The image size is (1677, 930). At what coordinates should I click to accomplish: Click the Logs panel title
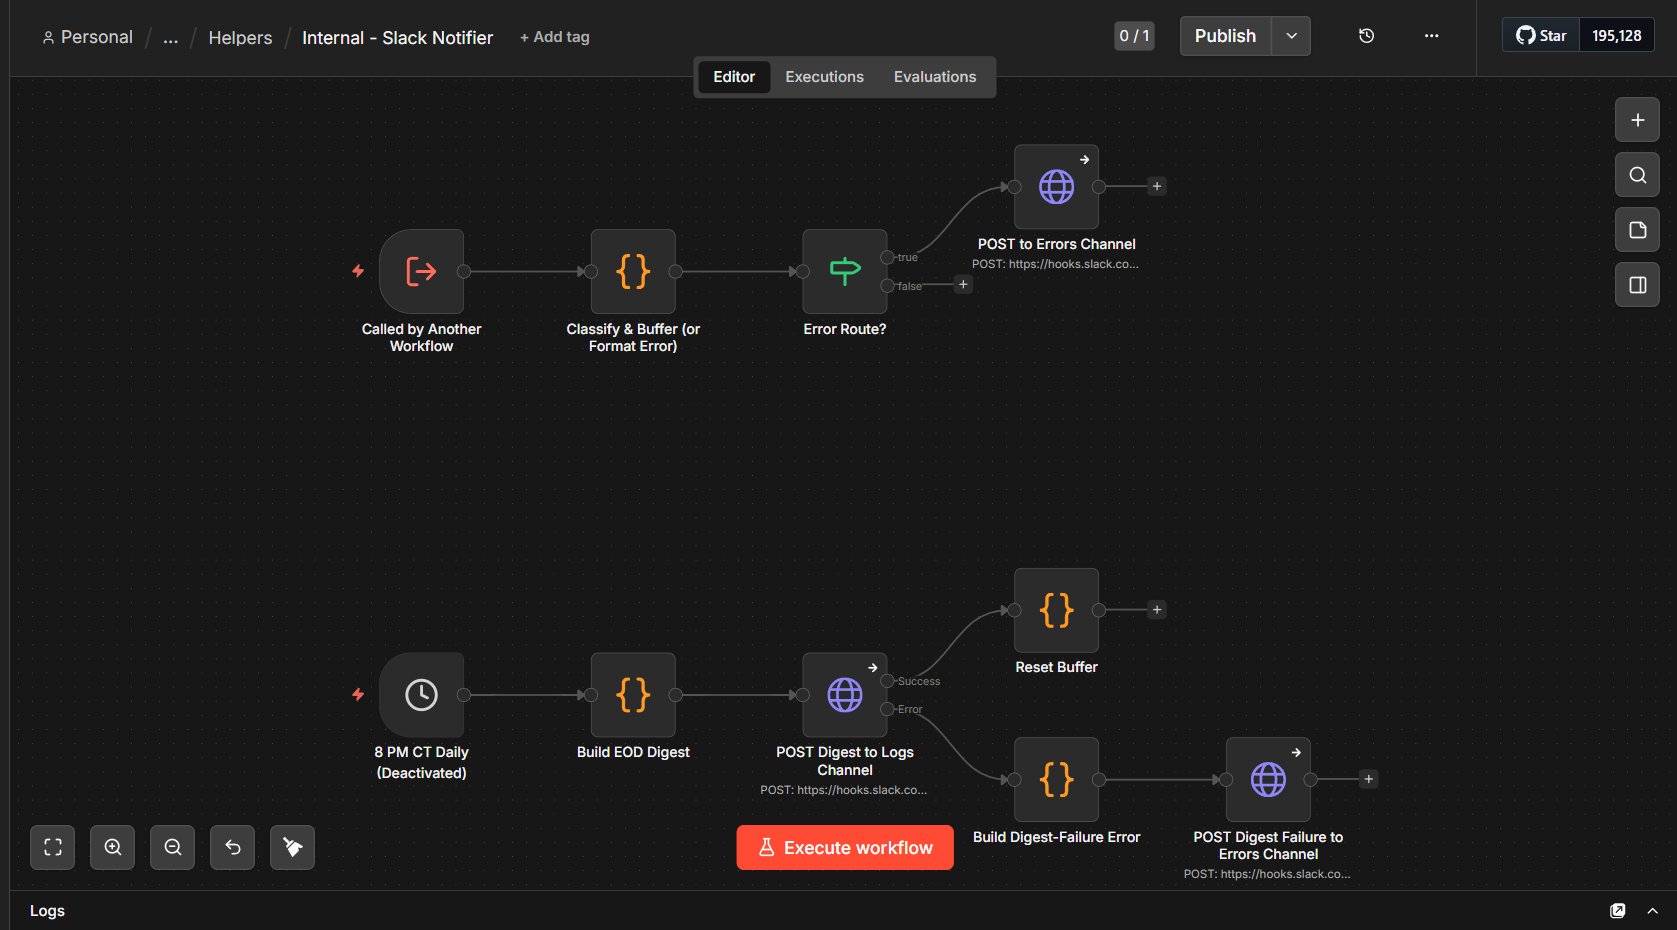(x=47, y=911)
